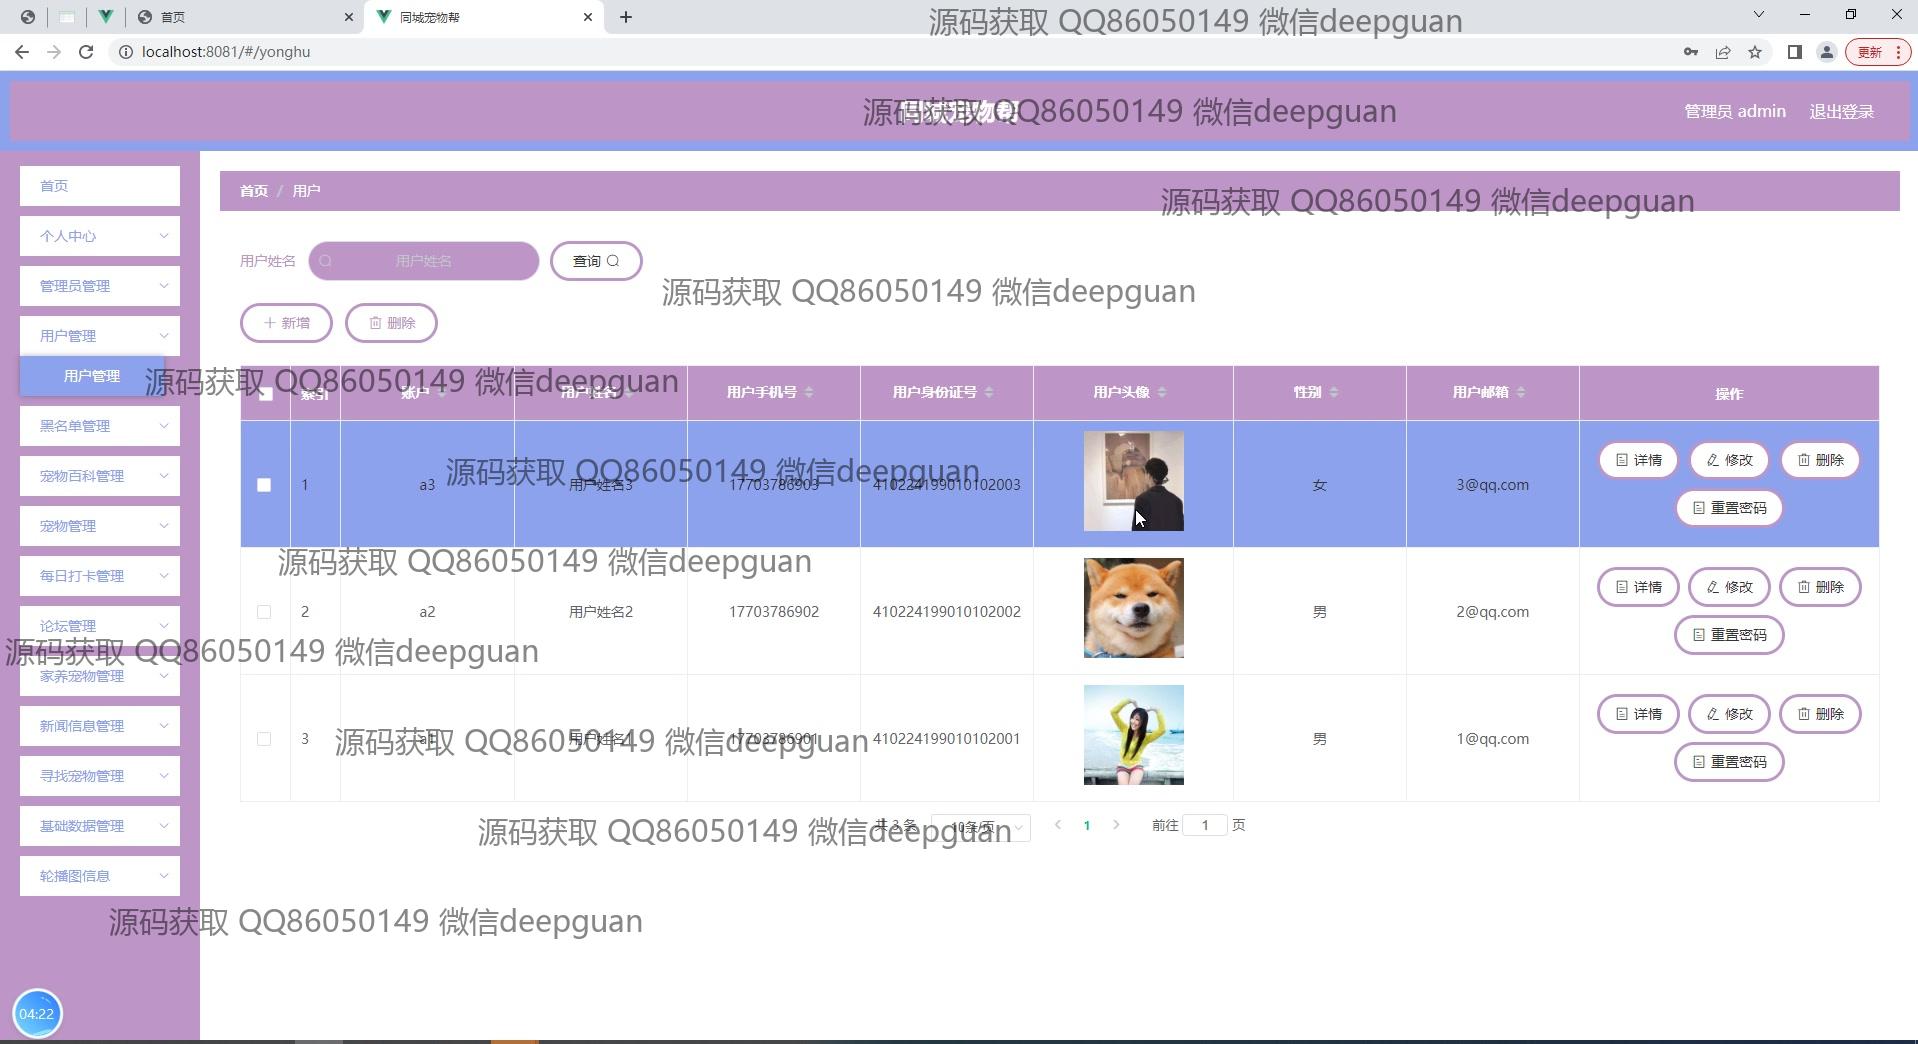
Task: Sort by 性别 column arrows
Action: (x=1334, y=392)
